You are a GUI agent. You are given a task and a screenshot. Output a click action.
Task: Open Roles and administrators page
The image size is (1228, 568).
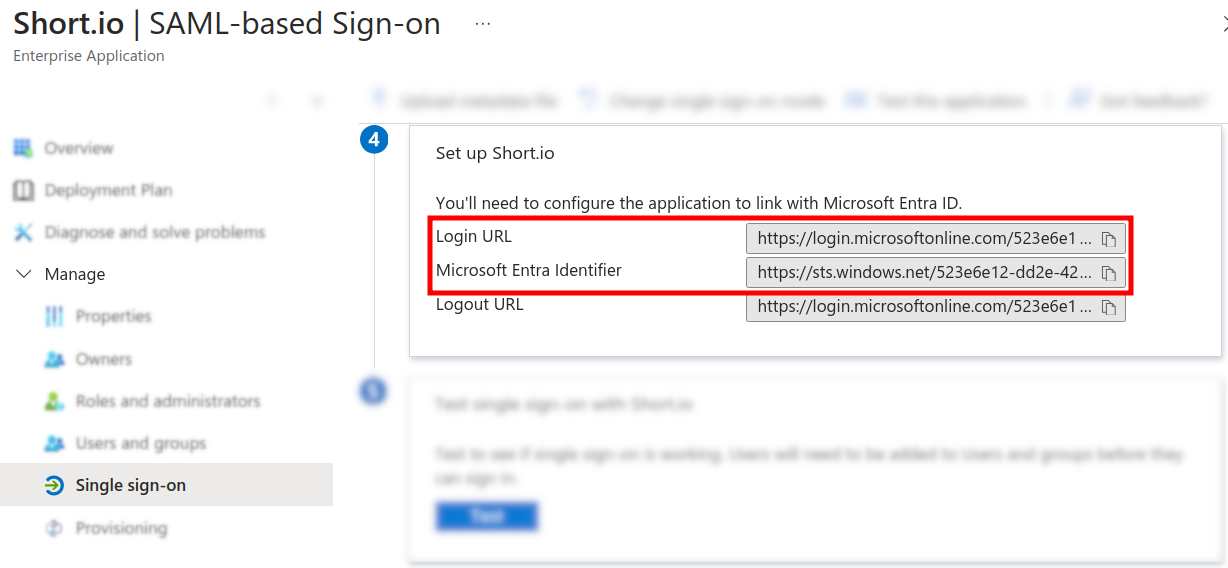point(167,401)
